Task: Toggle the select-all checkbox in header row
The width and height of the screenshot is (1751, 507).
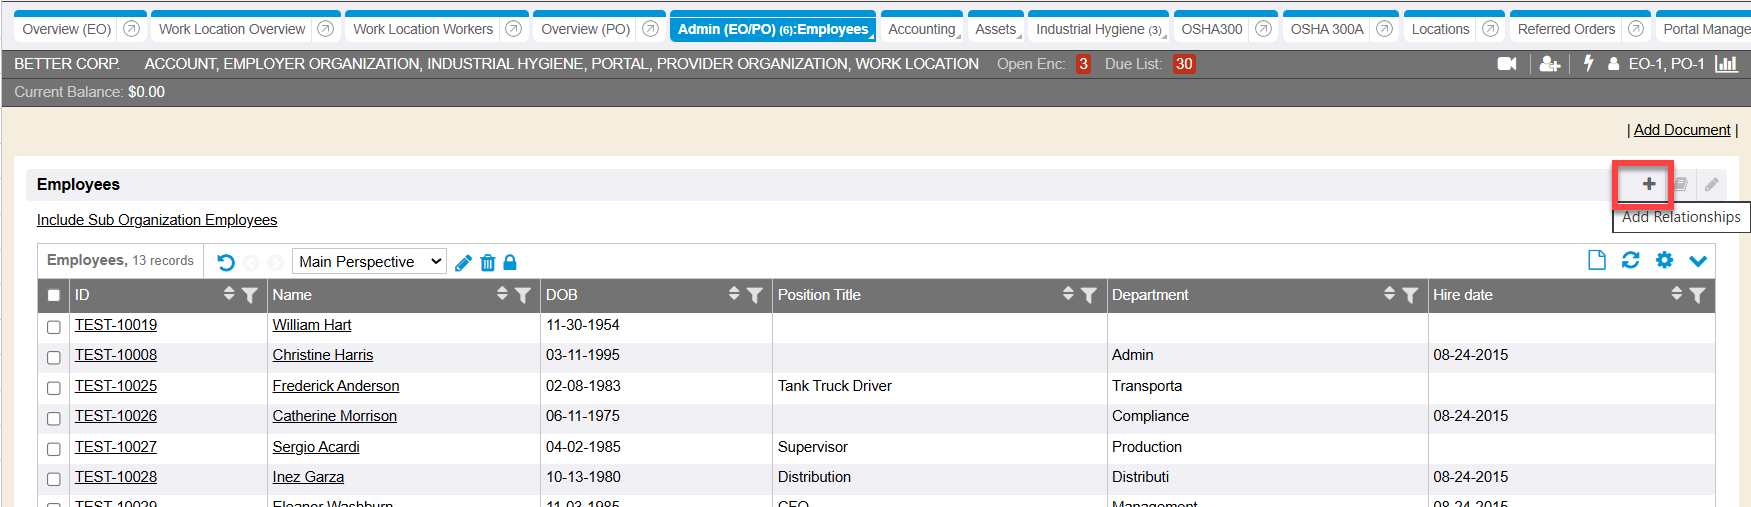Action: tap(54, 296)
